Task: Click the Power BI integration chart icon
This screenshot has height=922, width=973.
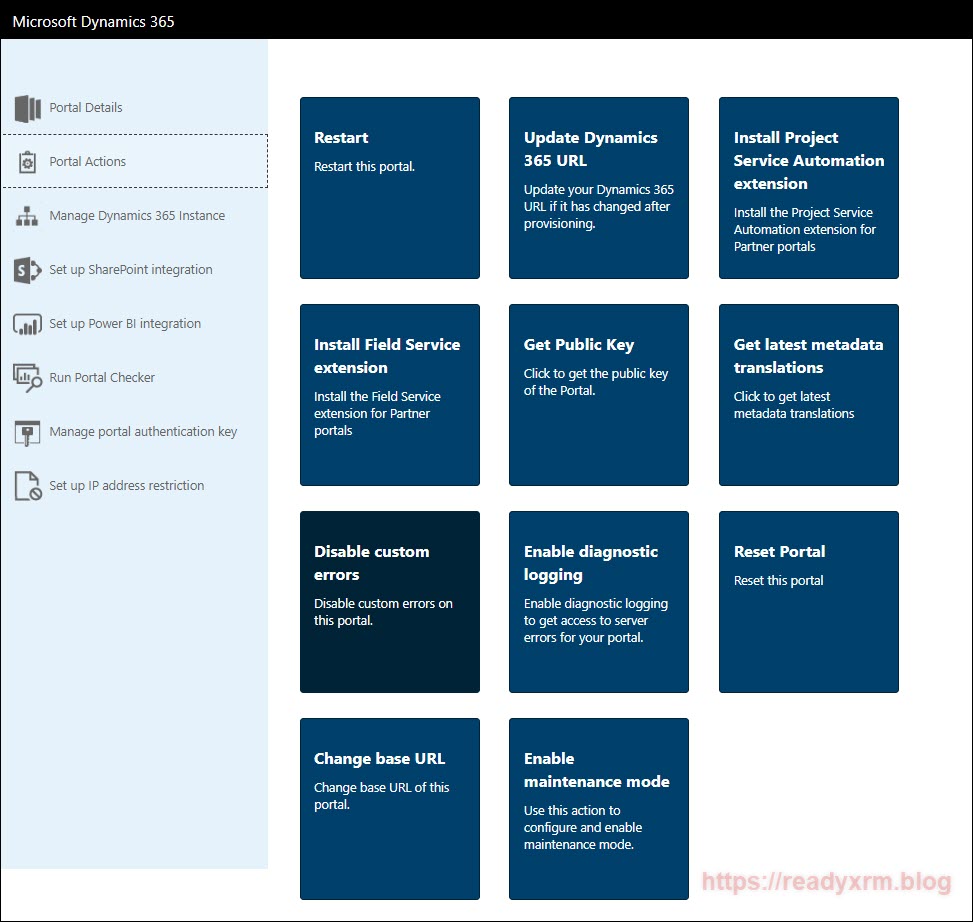Action: [x=27, y=324]
